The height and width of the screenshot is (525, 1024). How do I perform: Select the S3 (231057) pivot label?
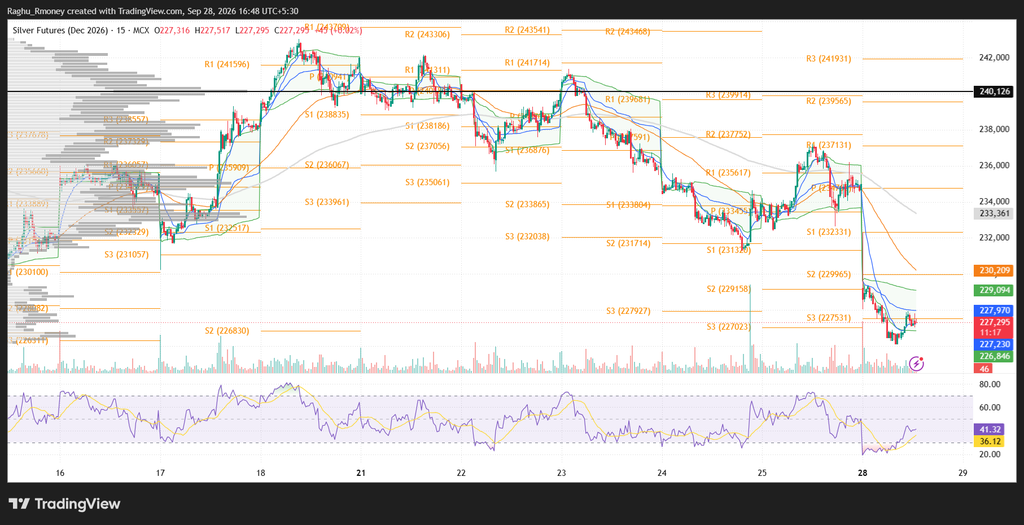click(x=127, y=254)
